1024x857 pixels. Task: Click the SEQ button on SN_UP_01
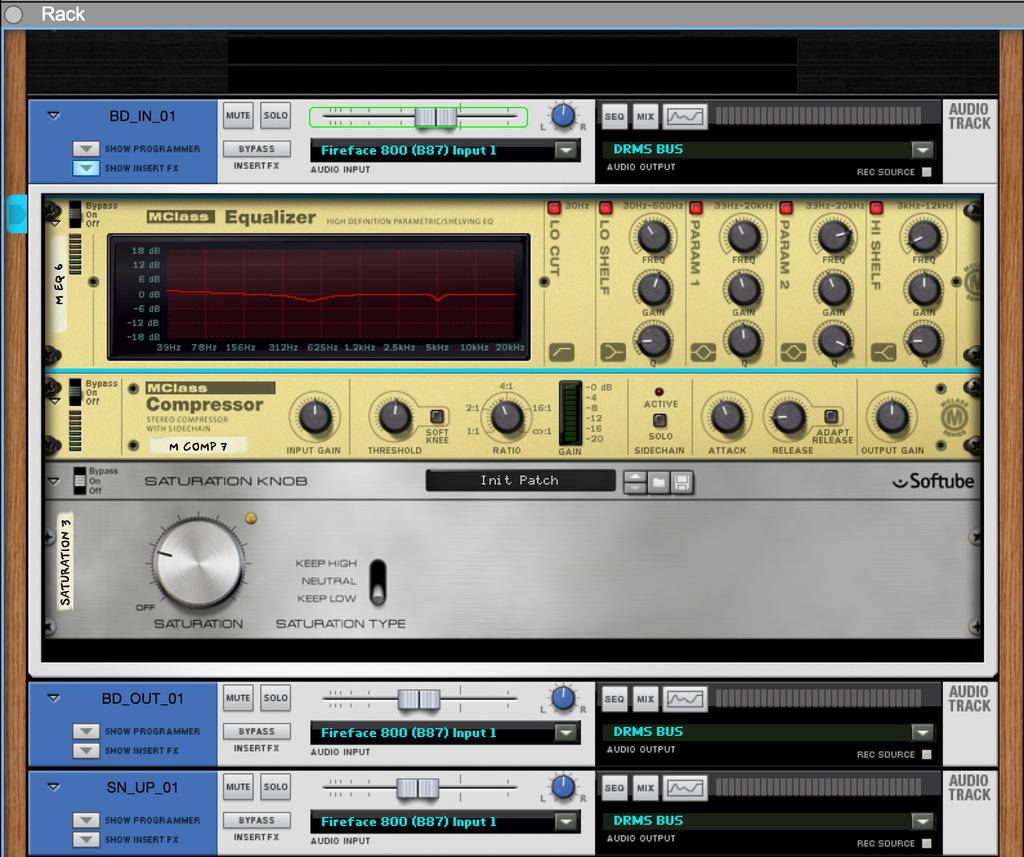(614, 788)
